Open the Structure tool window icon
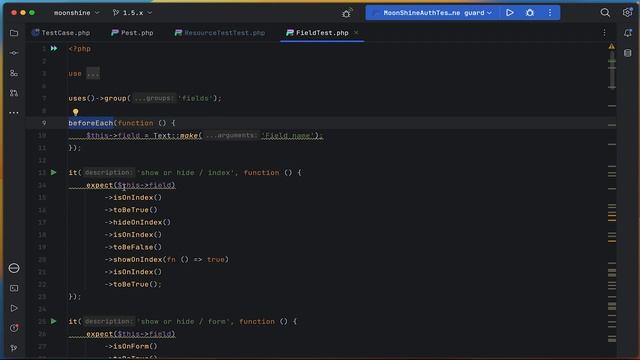 [14, 73]
